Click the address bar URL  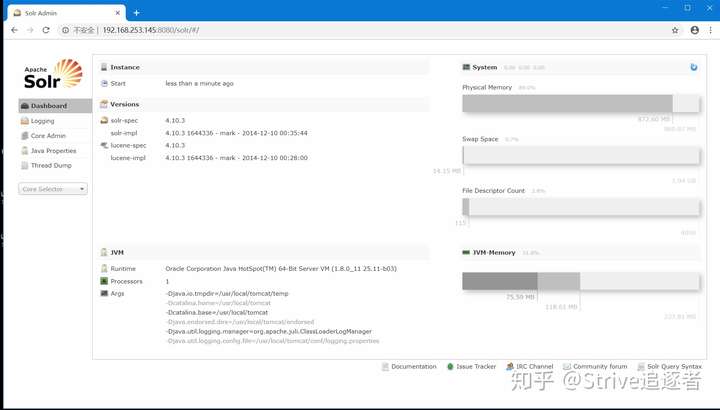click(x=151, y=30)
